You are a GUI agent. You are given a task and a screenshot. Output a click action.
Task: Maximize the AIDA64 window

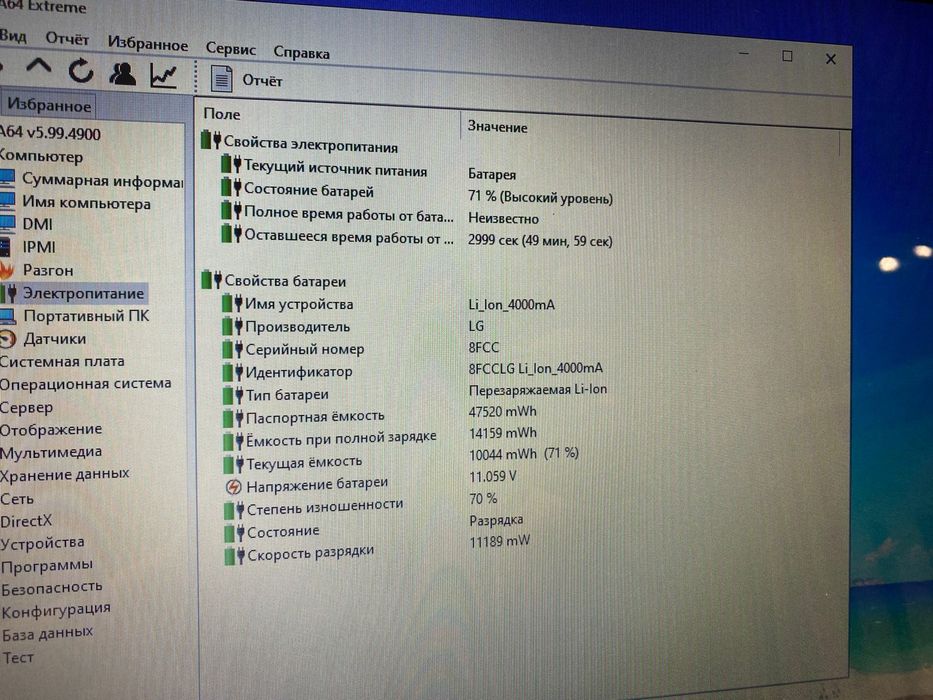pos(787,56)
